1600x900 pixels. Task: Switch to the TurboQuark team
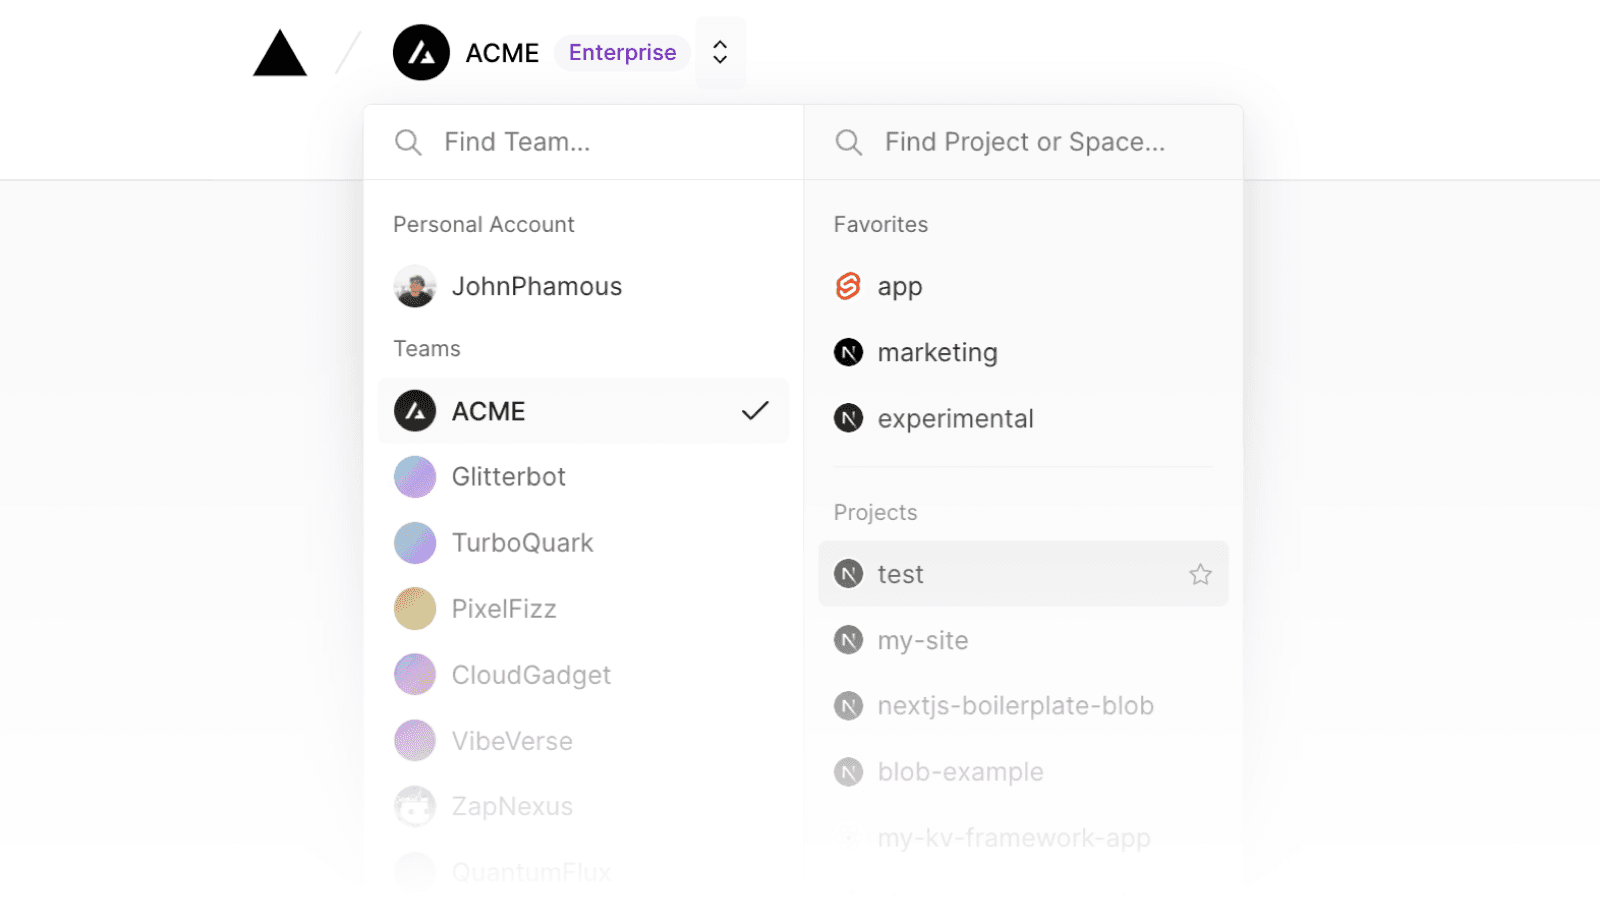click(522, 543)
